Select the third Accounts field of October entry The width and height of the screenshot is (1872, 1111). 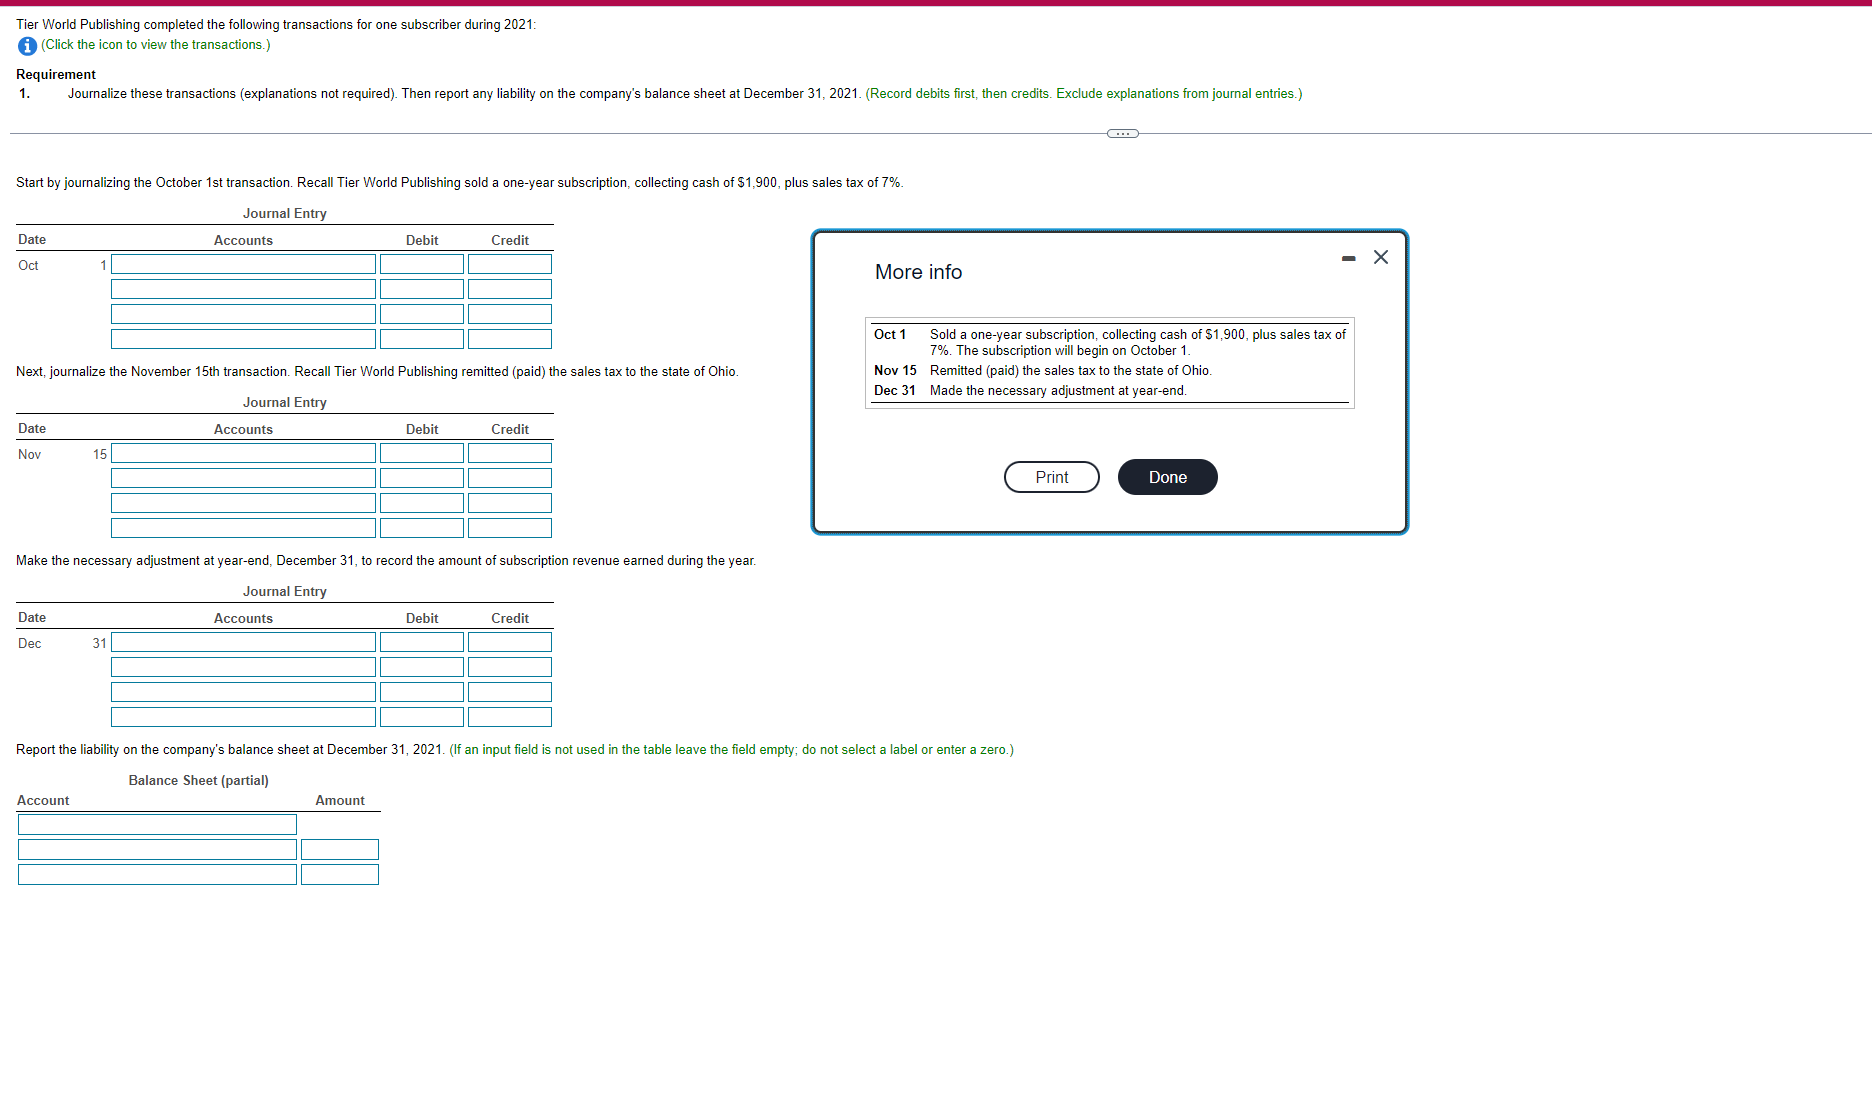point(243,314)
